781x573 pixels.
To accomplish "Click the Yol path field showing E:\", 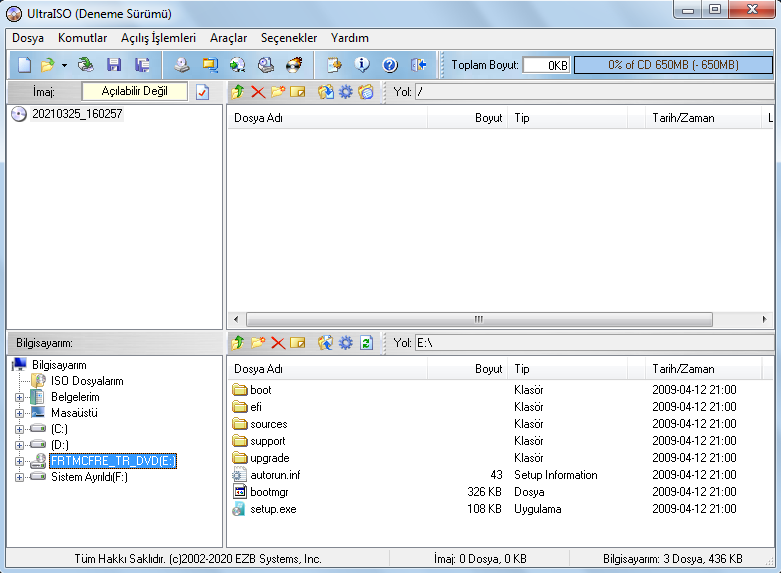I will pyautogui.click(x=594, y=343).
